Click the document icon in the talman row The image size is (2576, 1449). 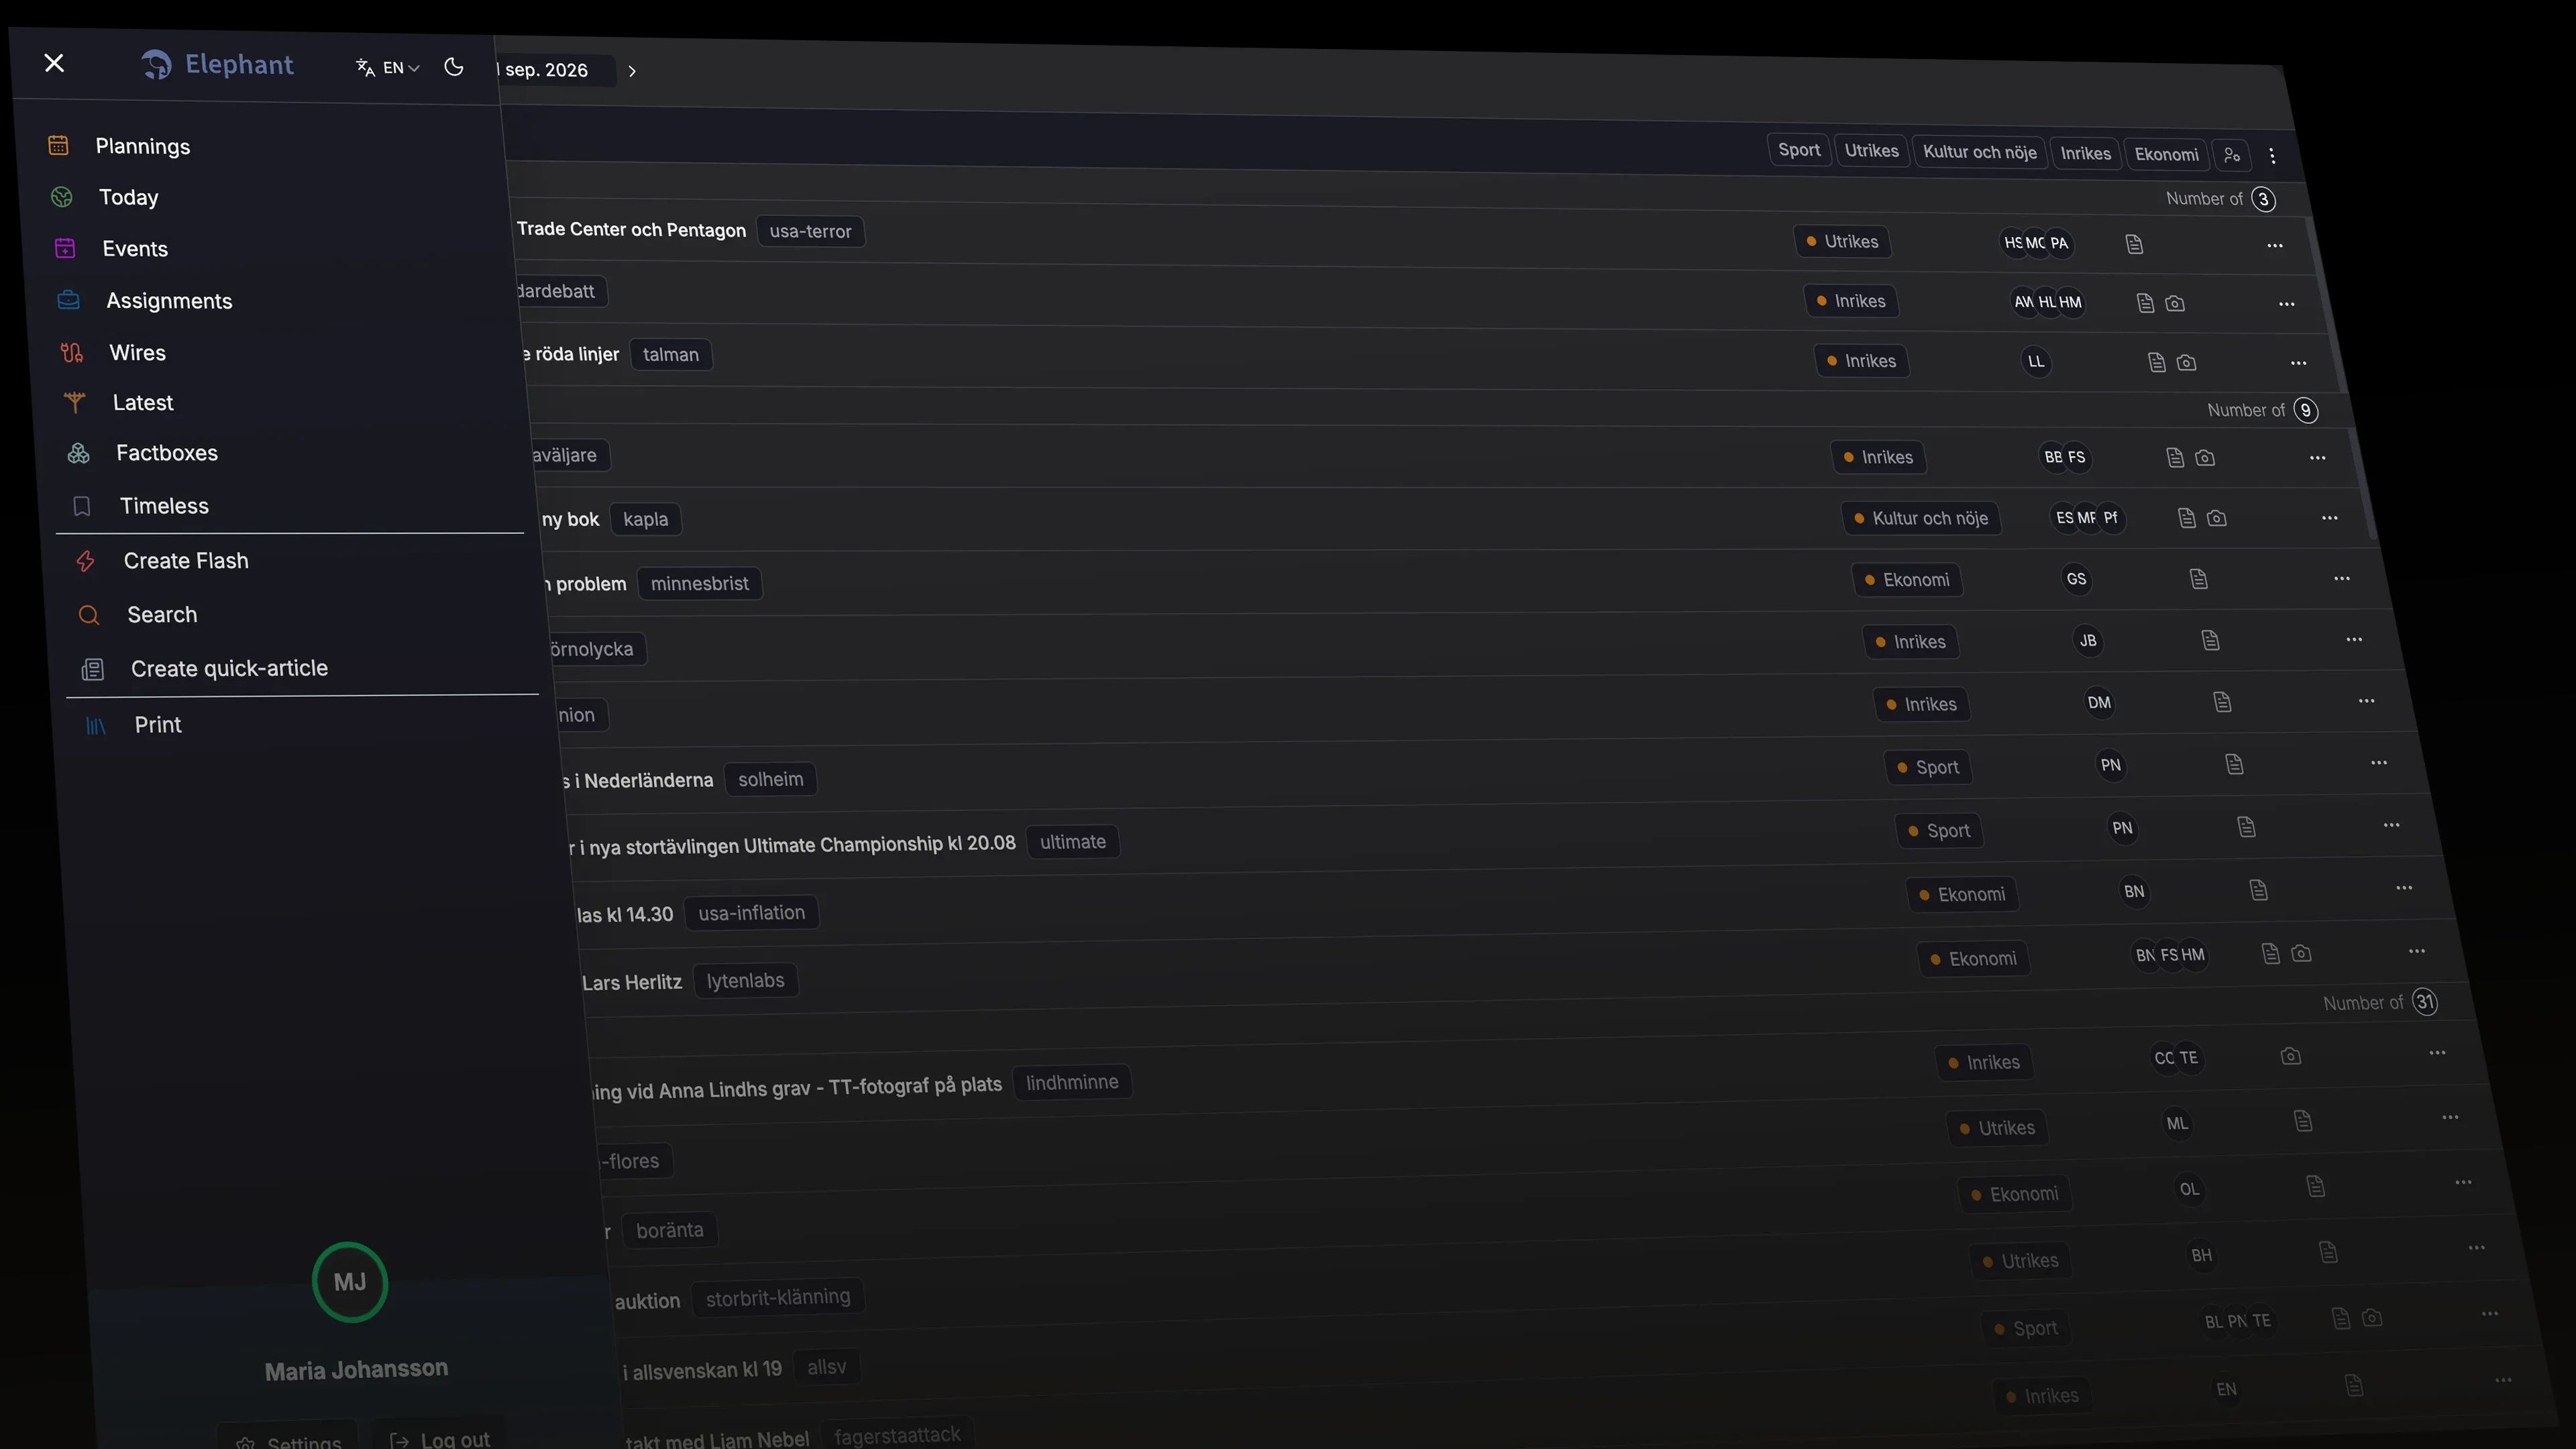(2157, 362)
